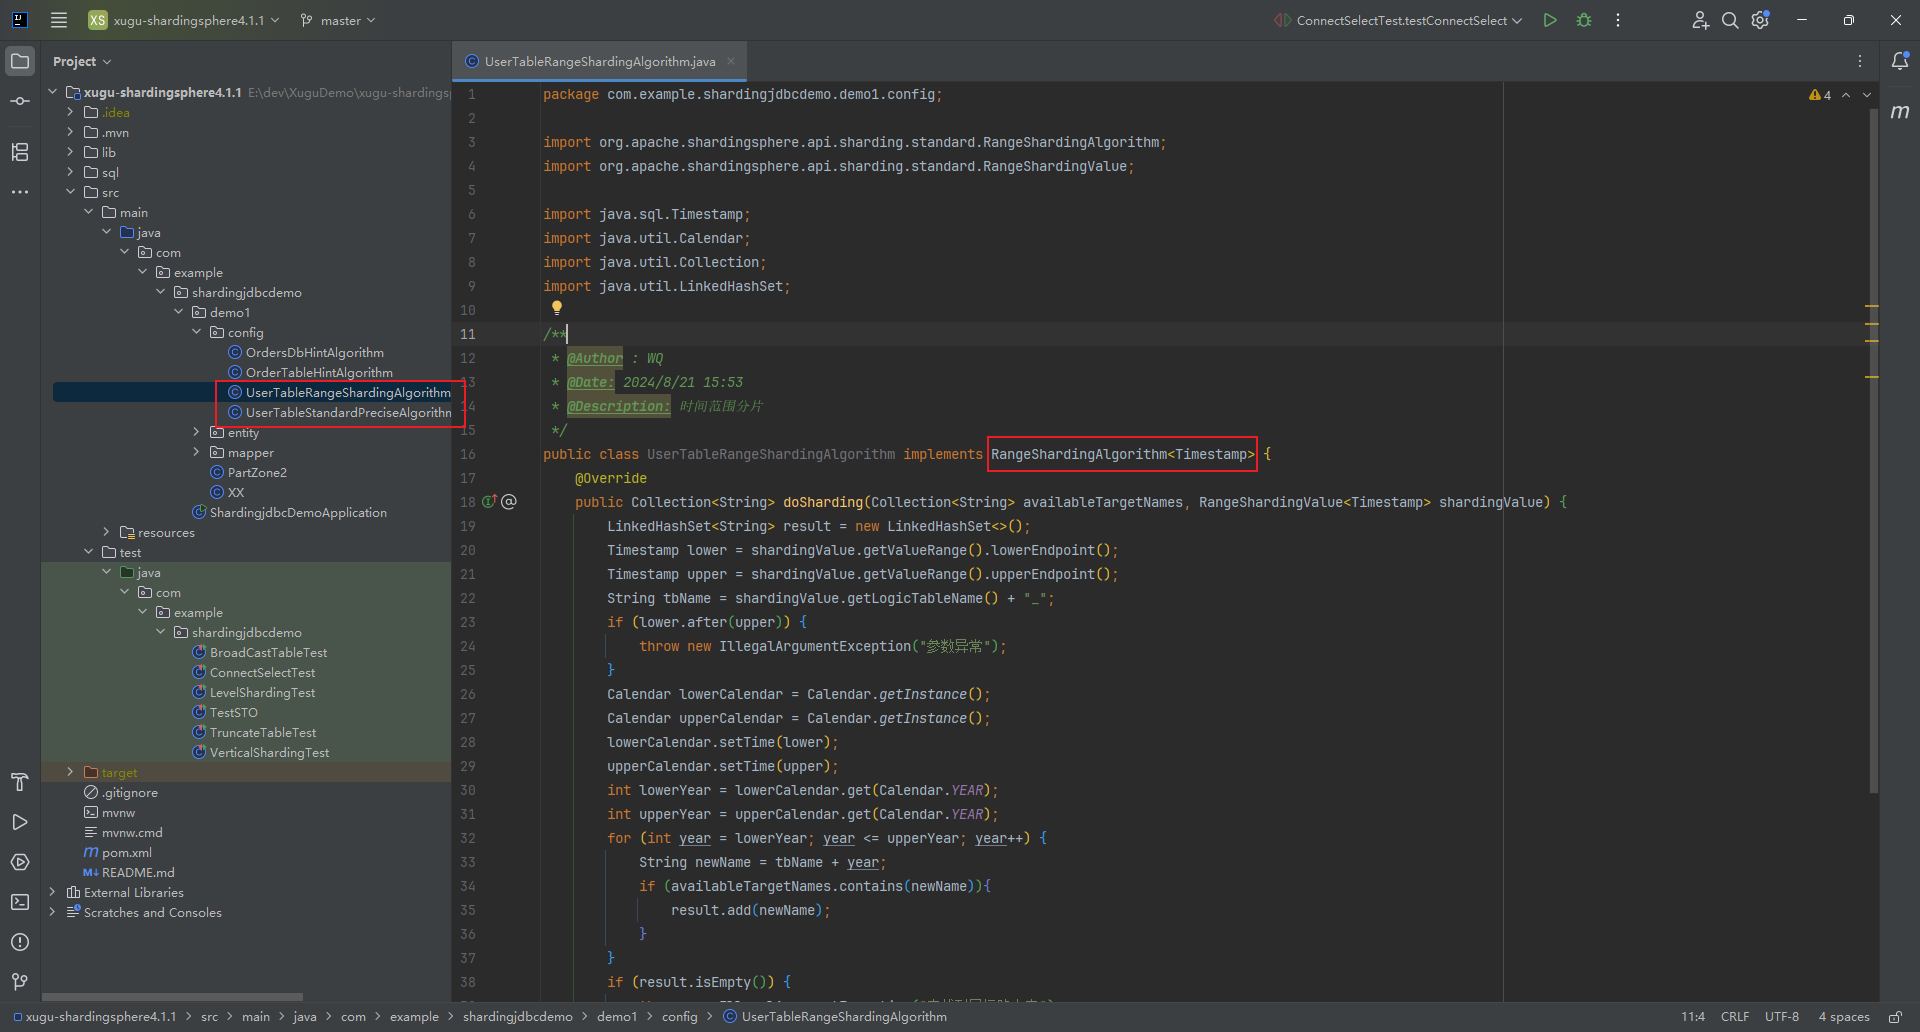This screenshot has width=1920, height=1032.
Task: Open the Structure tool window
Action: (20, 152)
